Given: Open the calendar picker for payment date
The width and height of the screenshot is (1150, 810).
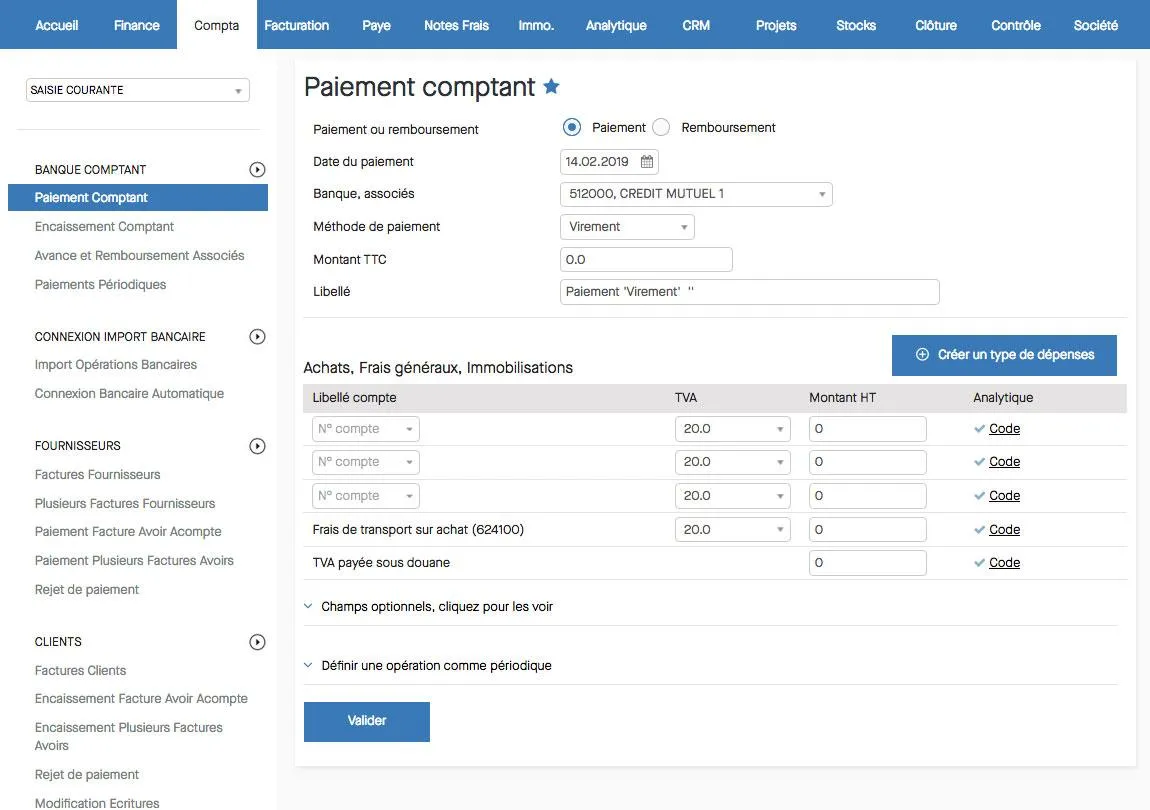Looking at the screenshot, I should (x=647, y=162).
